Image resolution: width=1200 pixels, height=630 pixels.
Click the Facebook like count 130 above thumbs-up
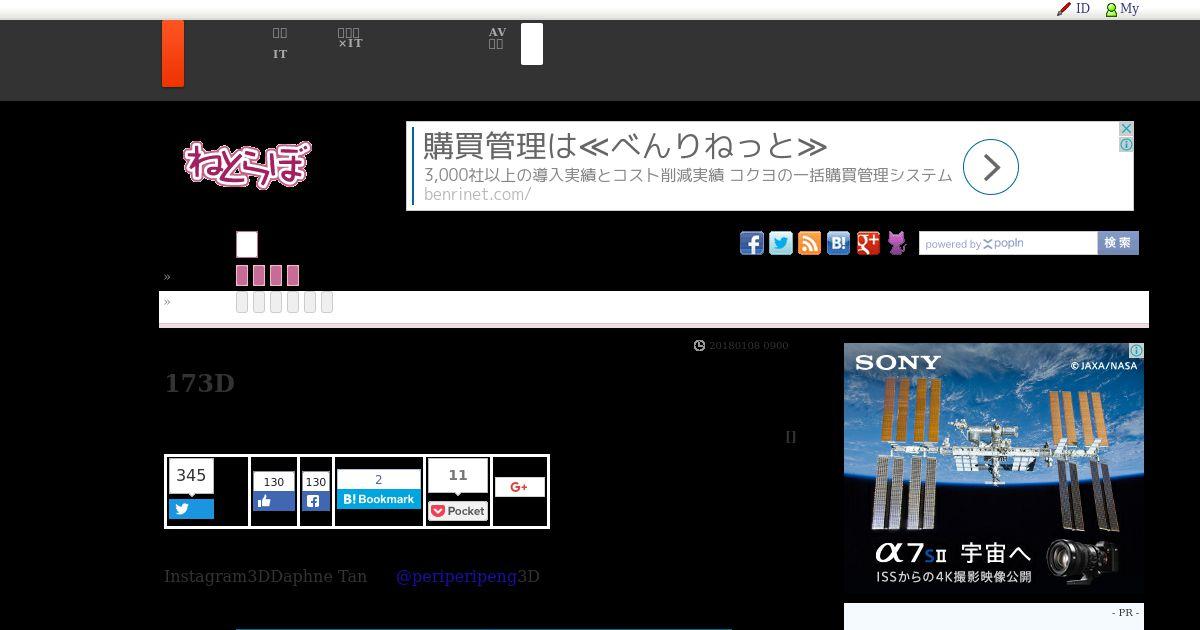coord(274,482)
